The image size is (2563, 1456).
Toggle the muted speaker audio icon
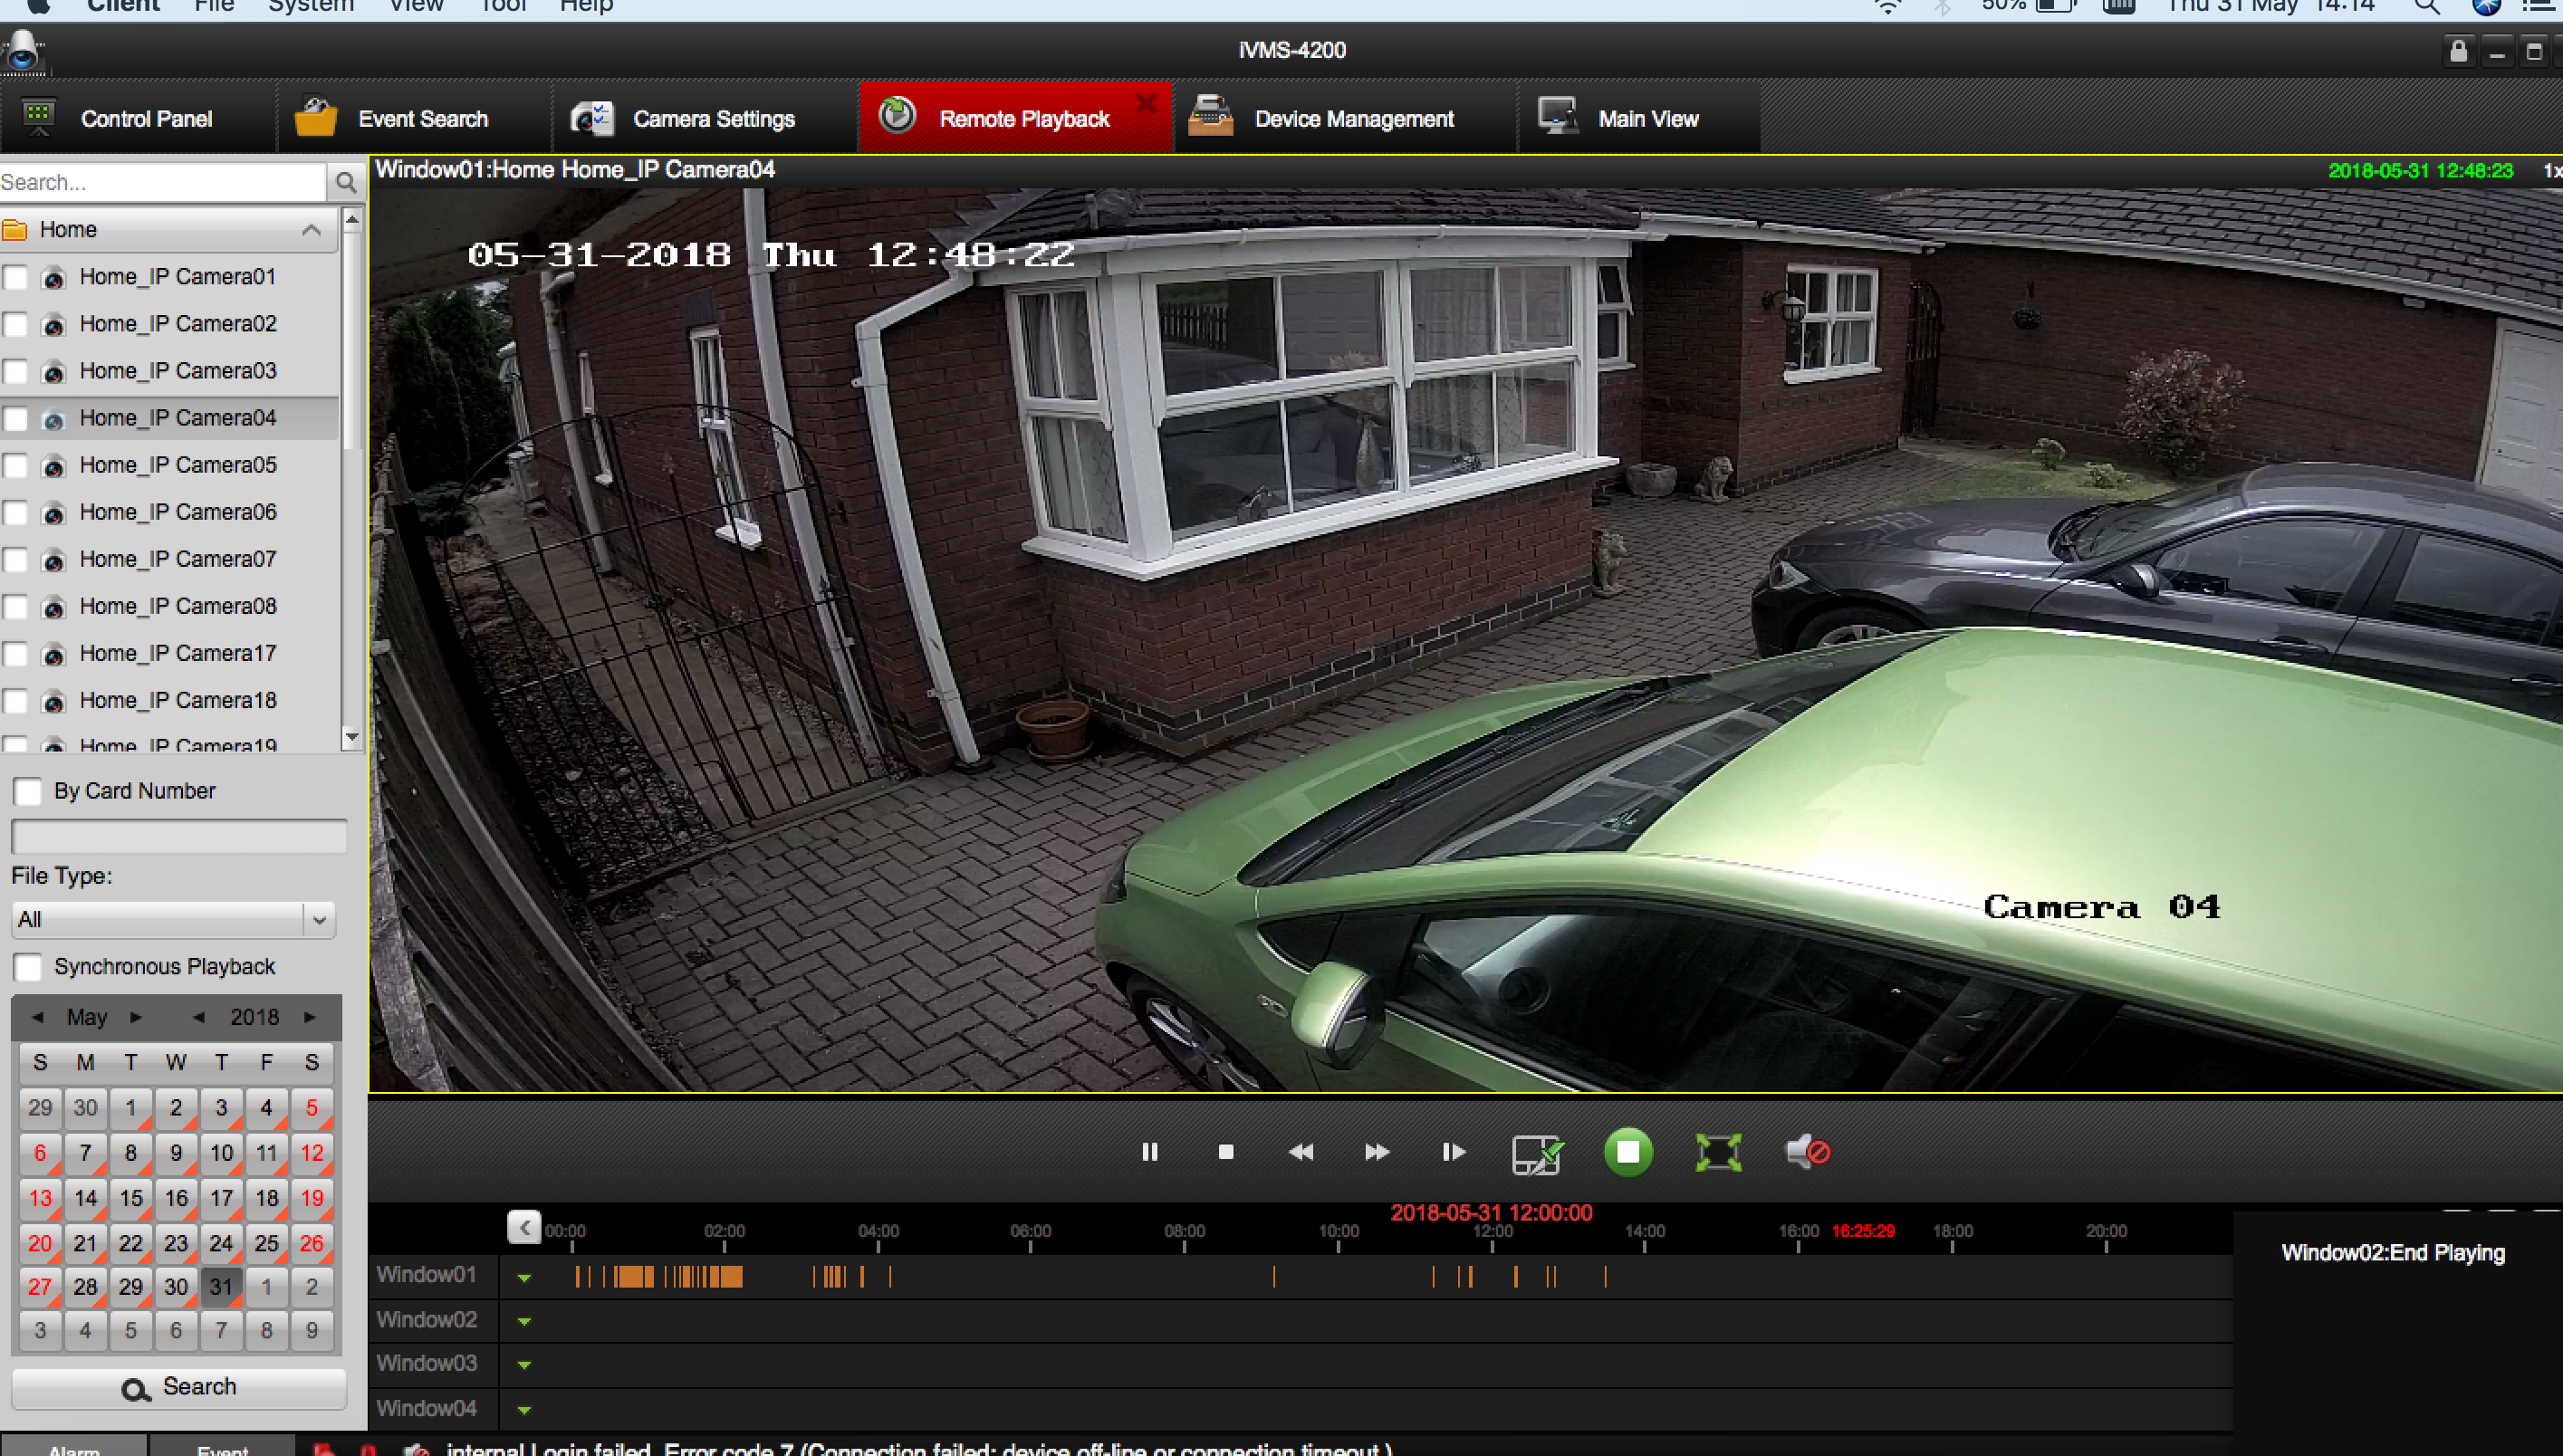click(x=1807, y=1152)
